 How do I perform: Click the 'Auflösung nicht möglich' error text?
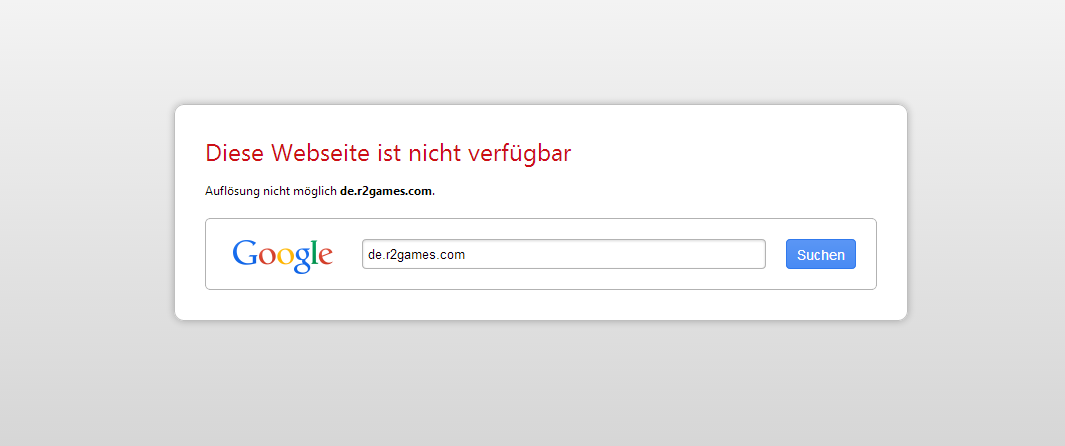point(270,191)
